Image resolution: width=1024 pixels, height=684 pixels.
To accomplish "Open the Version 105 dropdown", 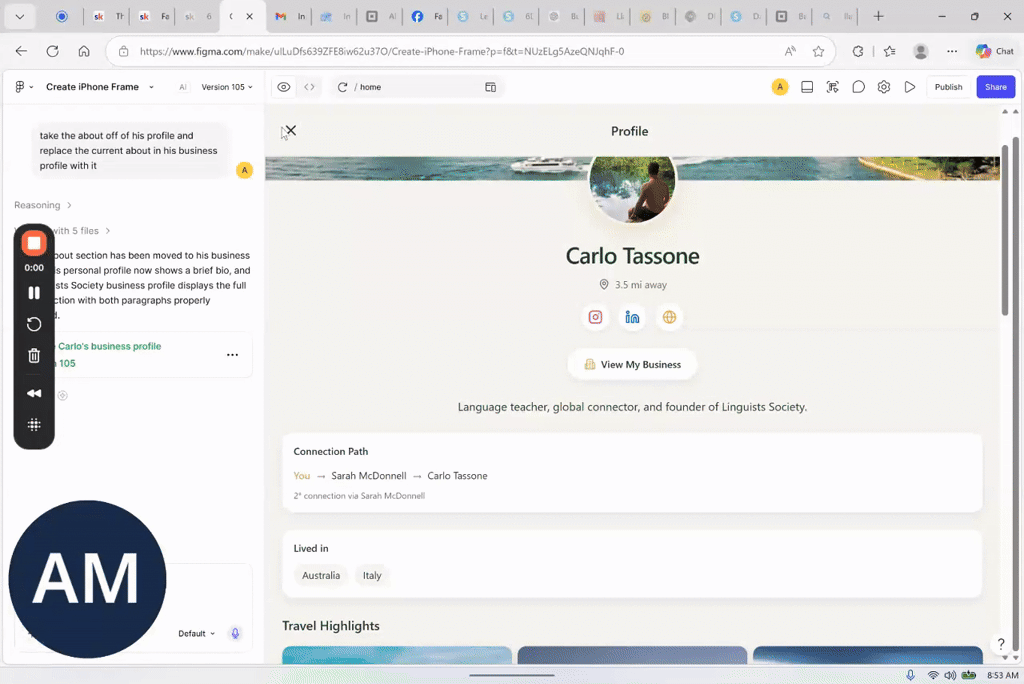I will coord(227,87).
